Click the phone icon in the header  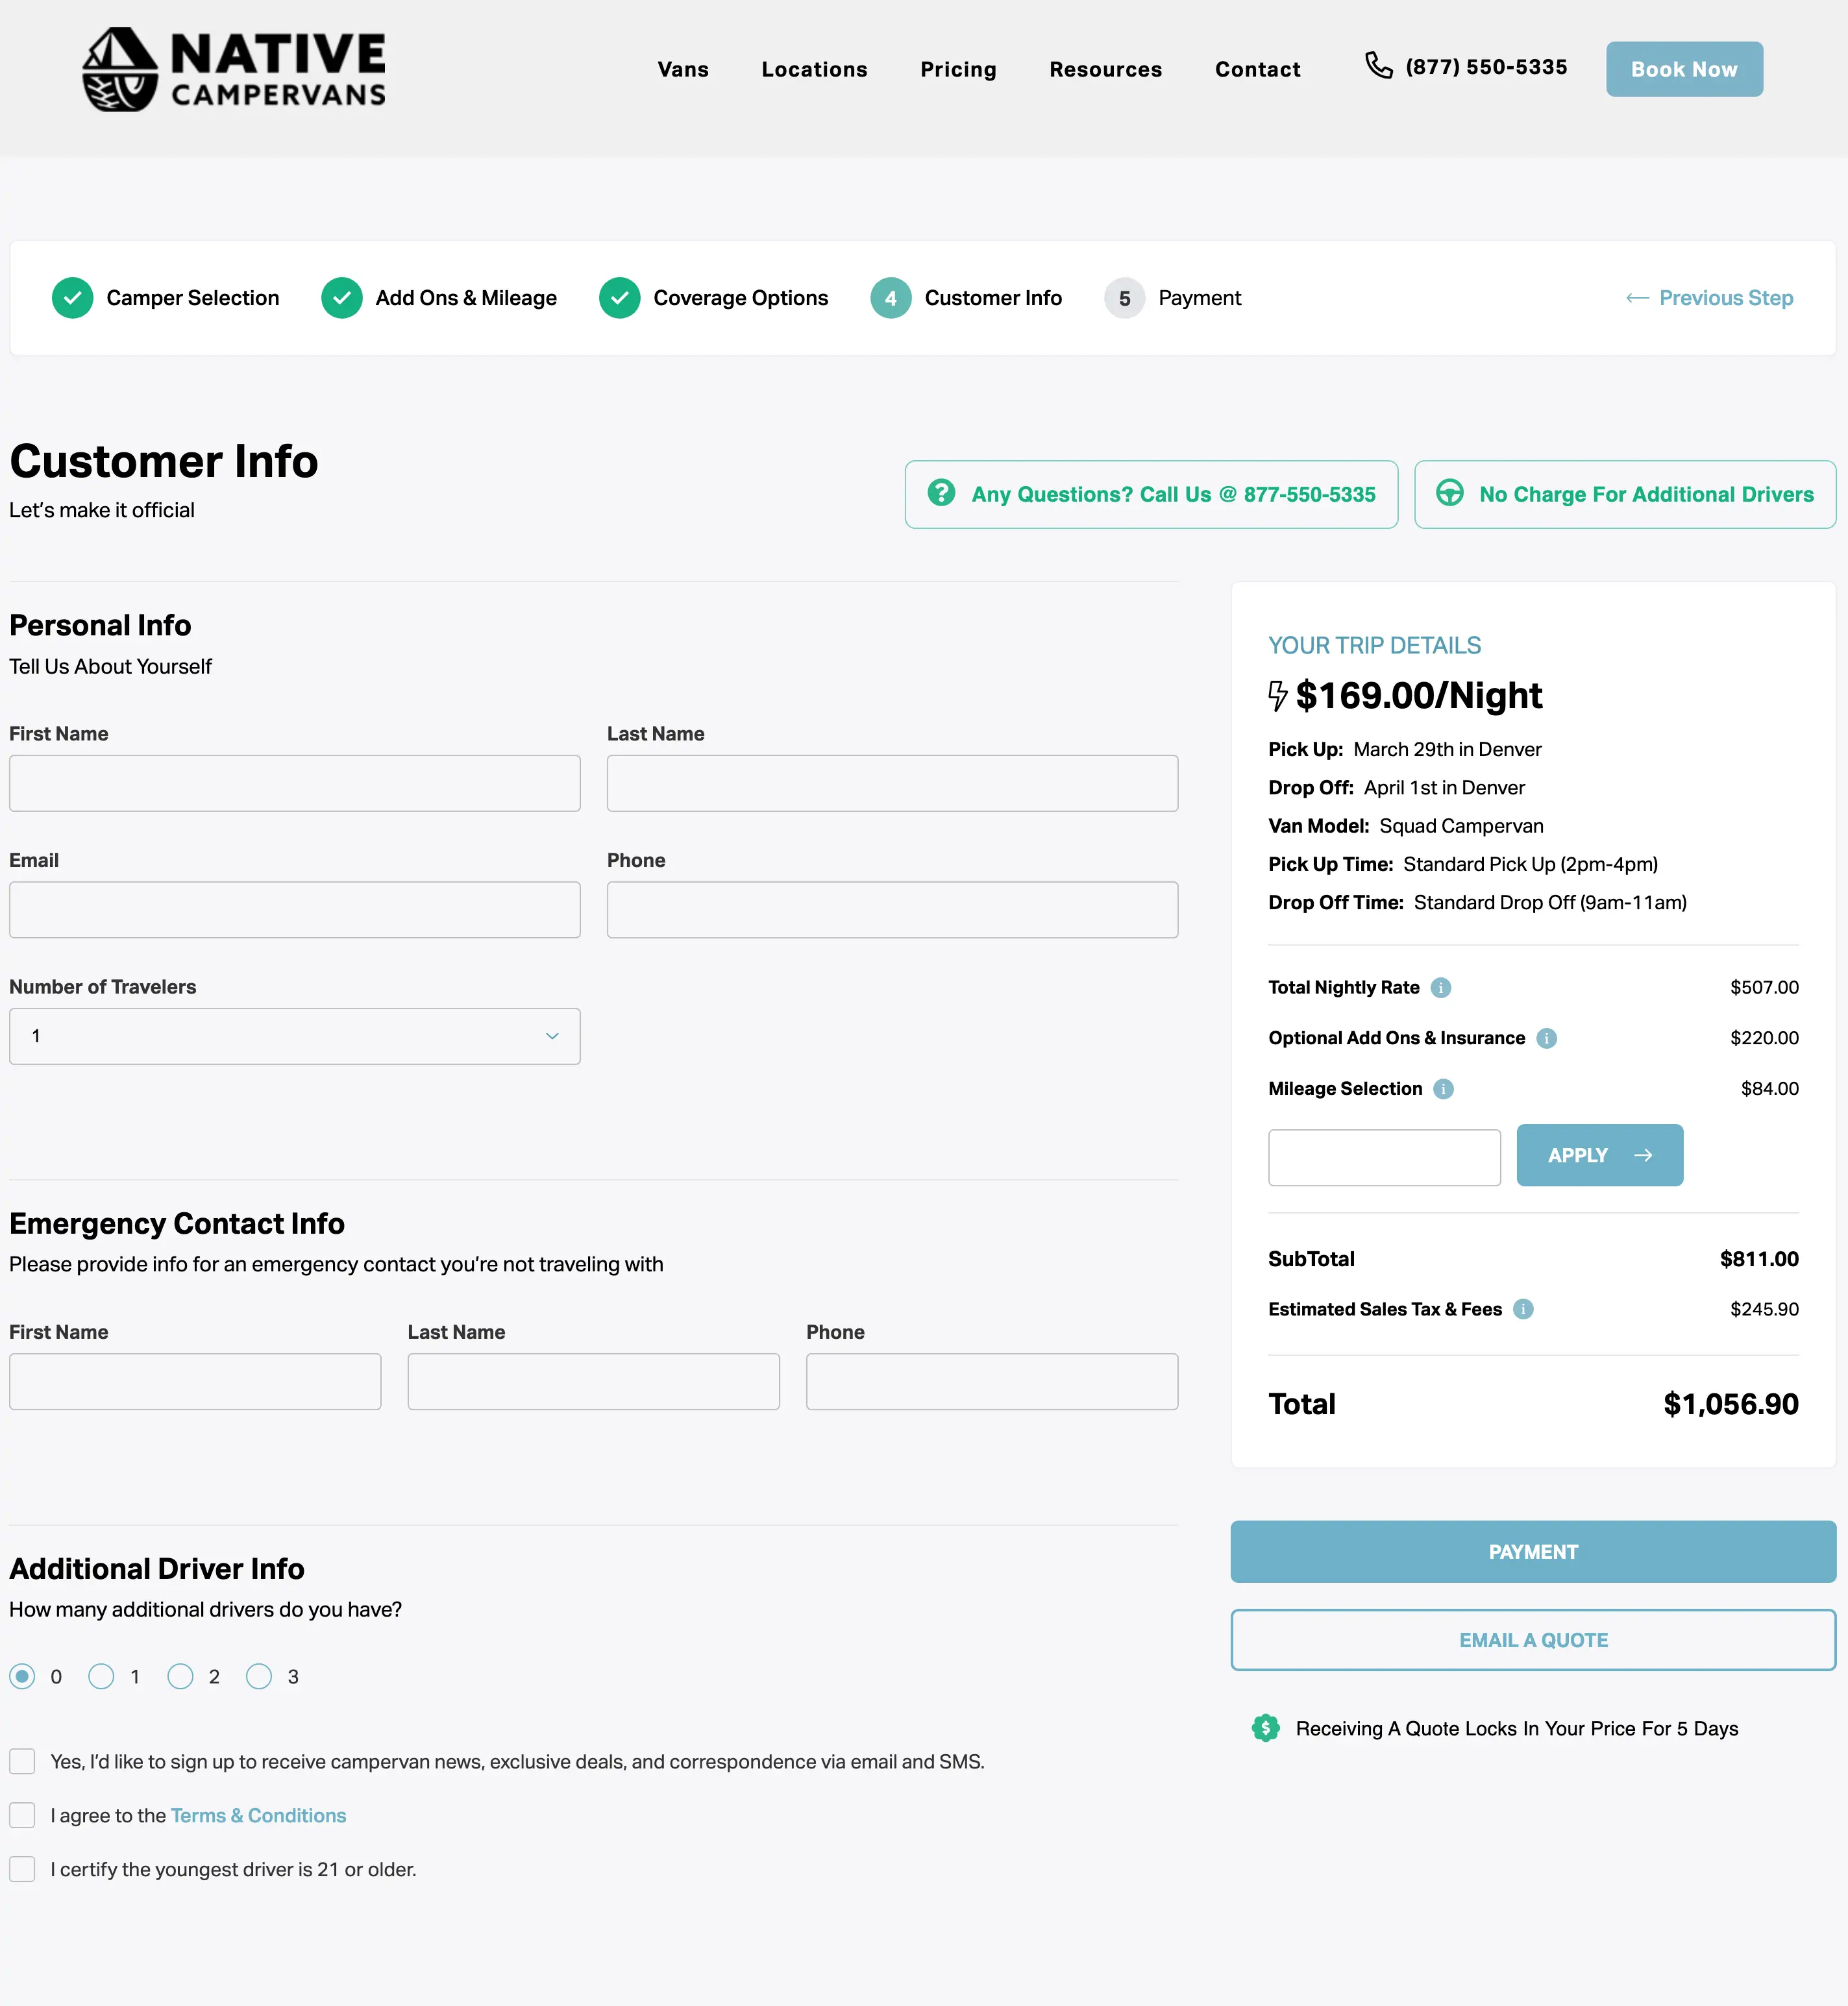pyautogui.click(x=1379, y=66)
